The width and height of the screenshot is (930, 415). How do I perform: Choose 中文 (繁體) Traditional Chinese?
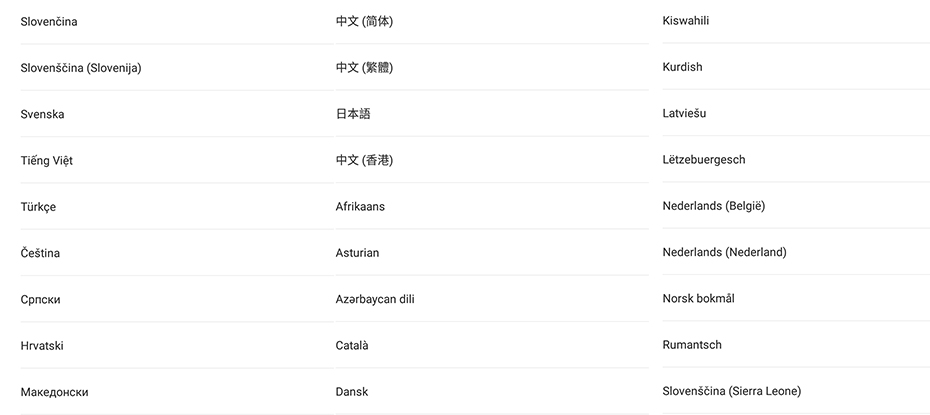[364, 68]
